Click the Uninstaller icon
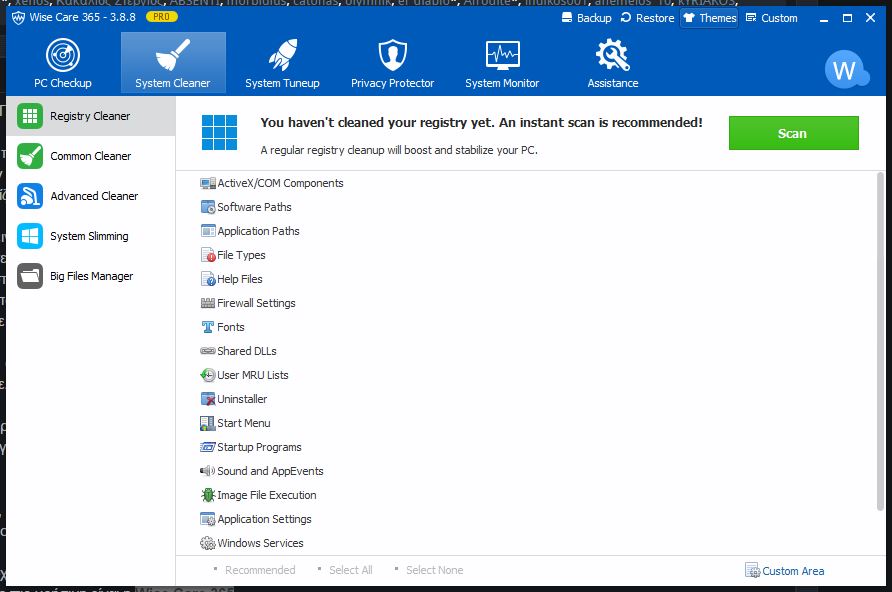Image resolution: width=892 pixels, height=592 pixels. tap(208, 399)
